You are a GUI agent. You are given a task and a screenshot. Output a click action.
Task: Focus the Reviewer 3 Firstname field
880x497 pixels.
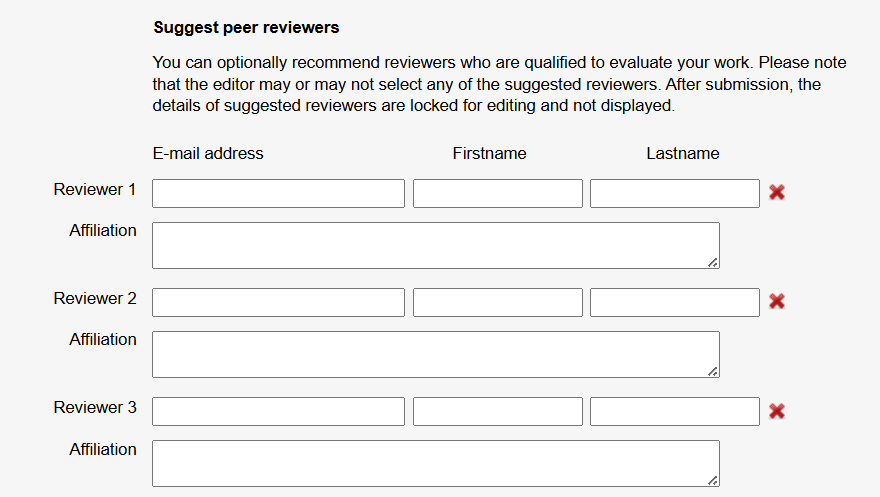tap(498, 411)
